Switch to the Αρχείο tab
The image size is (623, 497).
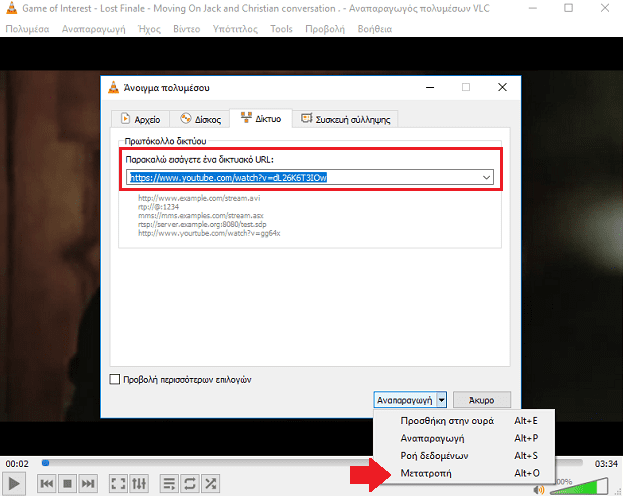(140, 119)
